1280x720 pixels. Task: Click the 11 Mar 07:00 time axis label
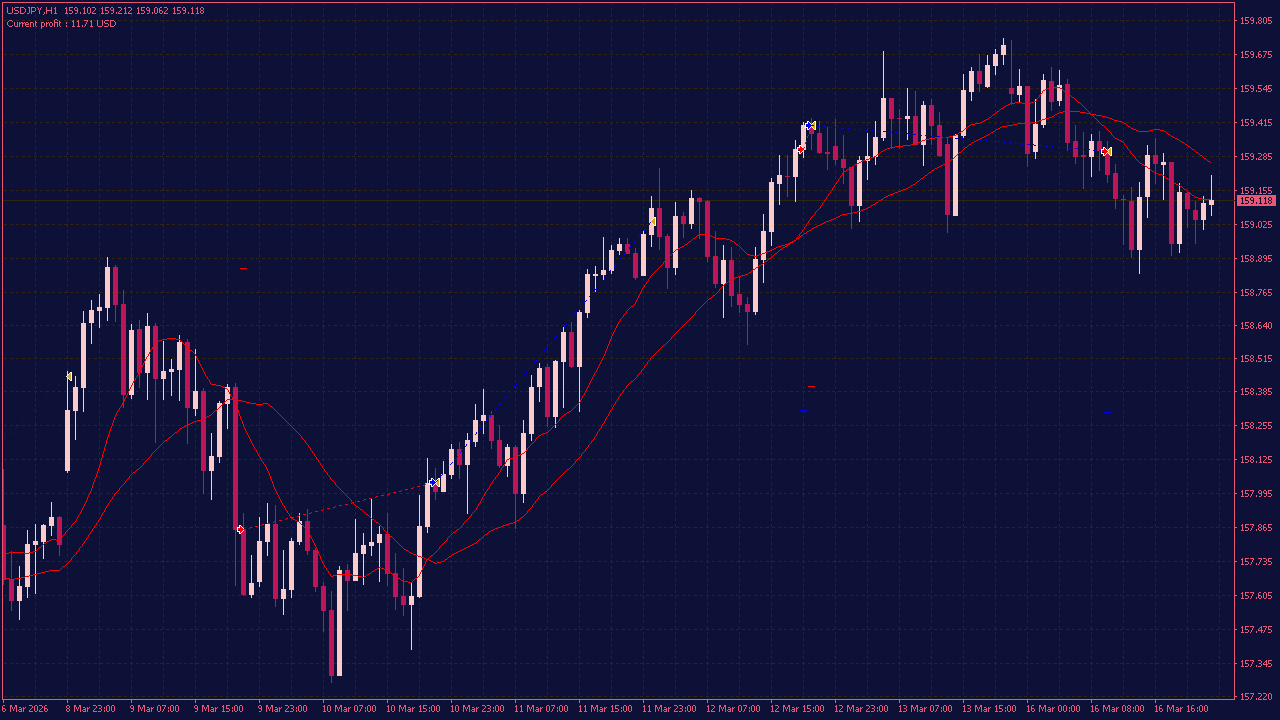click(x=541, y=709)
